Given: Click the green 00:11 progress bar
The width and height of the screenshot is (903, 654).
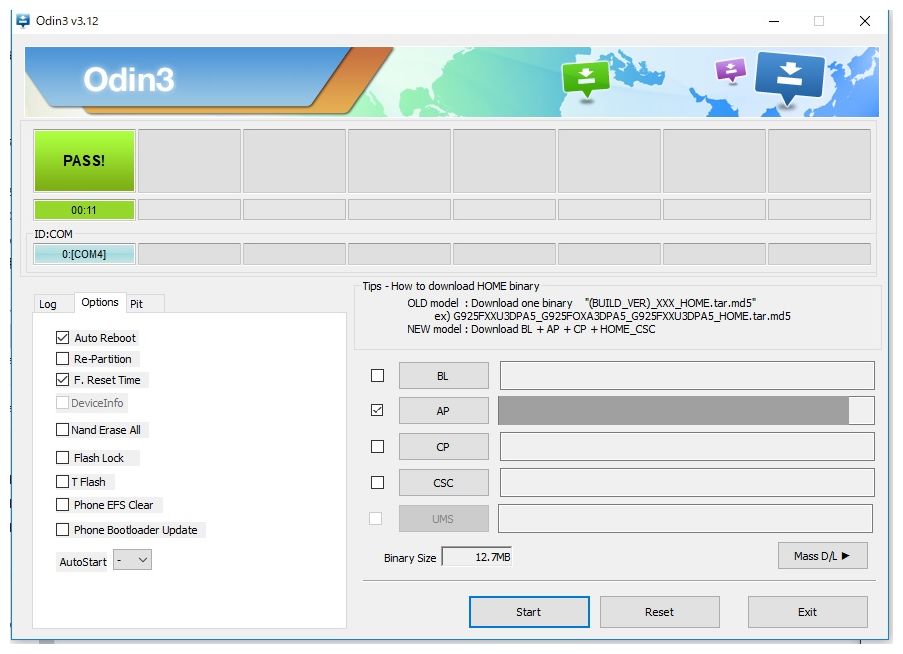Looking at the screenshot, I should pyautogui.click(x=84, y=210).
